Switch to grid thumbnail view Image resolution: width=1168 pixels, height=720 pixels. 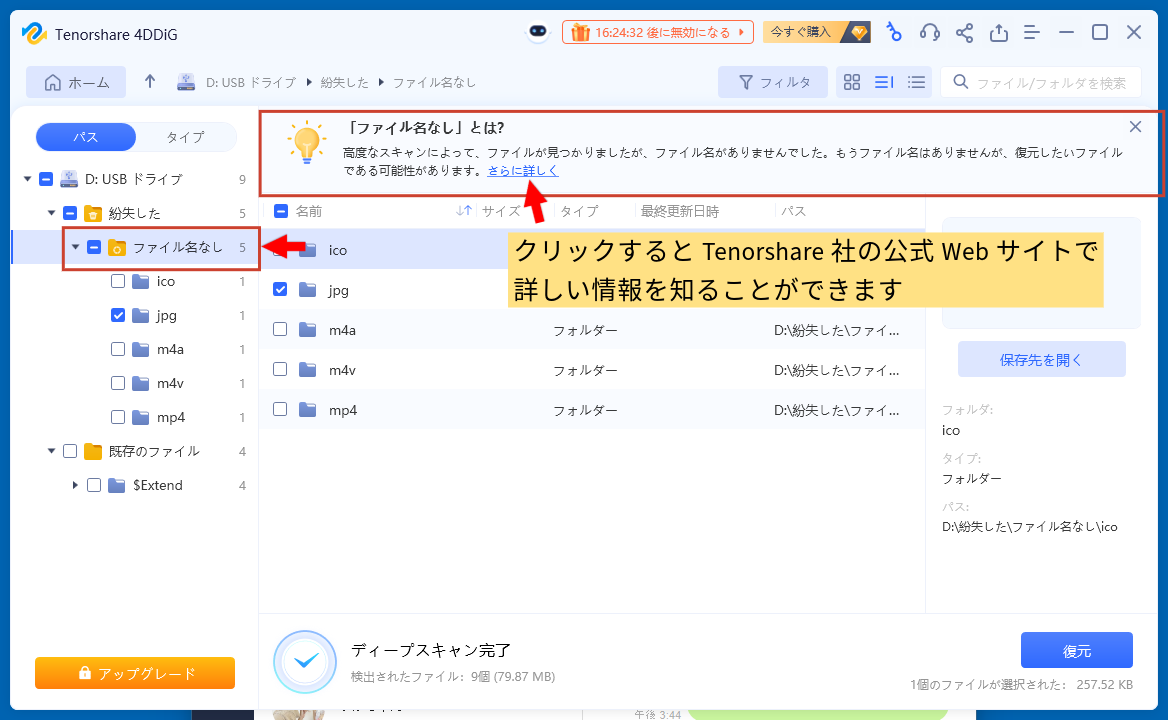pyautogui.click(x=851, y=82)
